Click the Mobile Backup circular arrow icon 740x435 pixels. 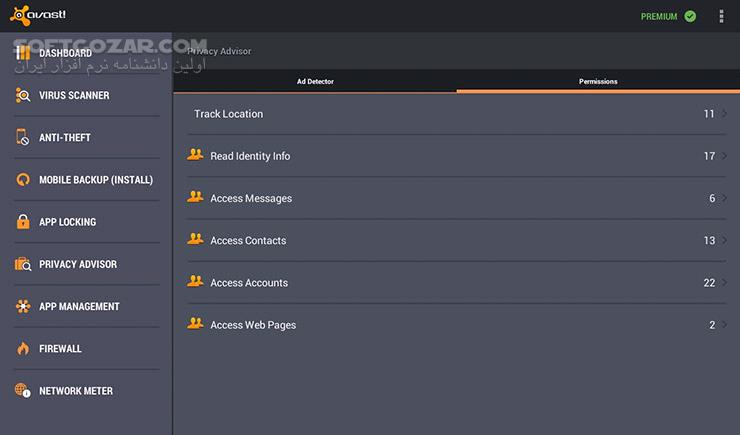click(x=23, y=180)
